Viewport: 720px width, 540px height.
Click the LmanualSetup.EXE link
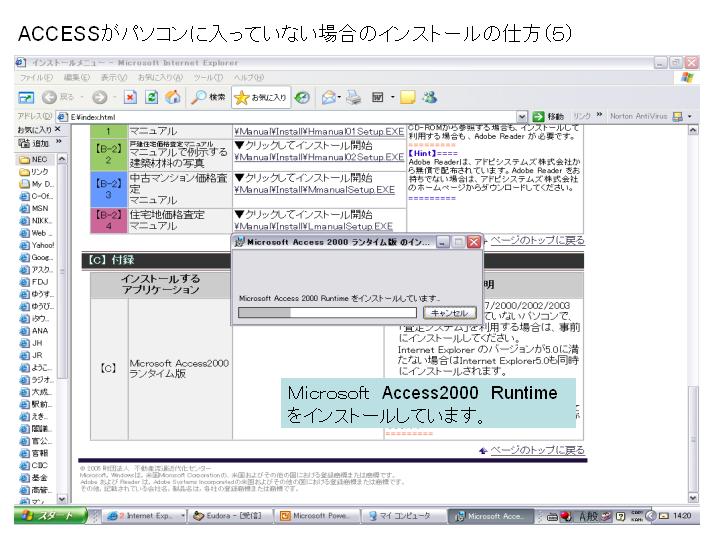pos(314,226)
